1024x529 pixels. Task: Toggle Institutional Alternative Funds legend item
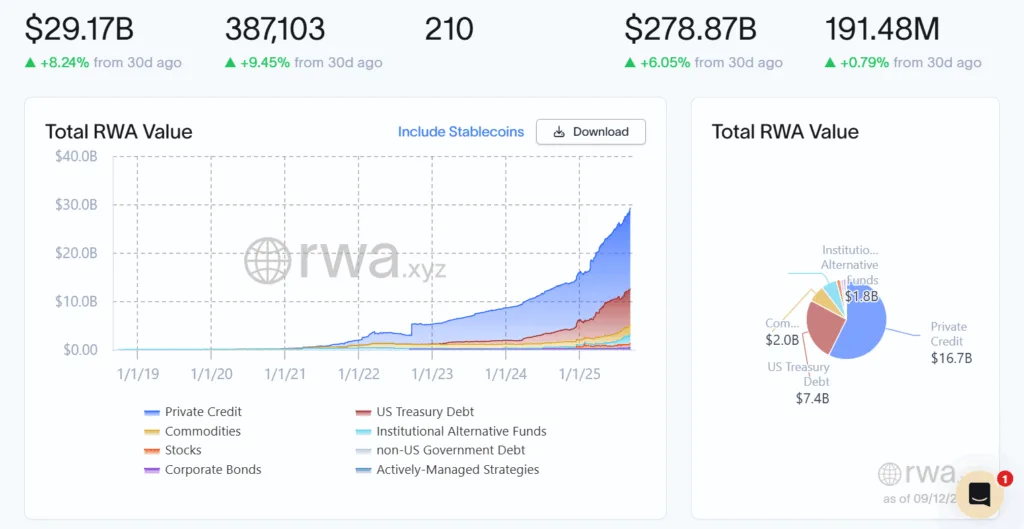(x=461, y=431)
